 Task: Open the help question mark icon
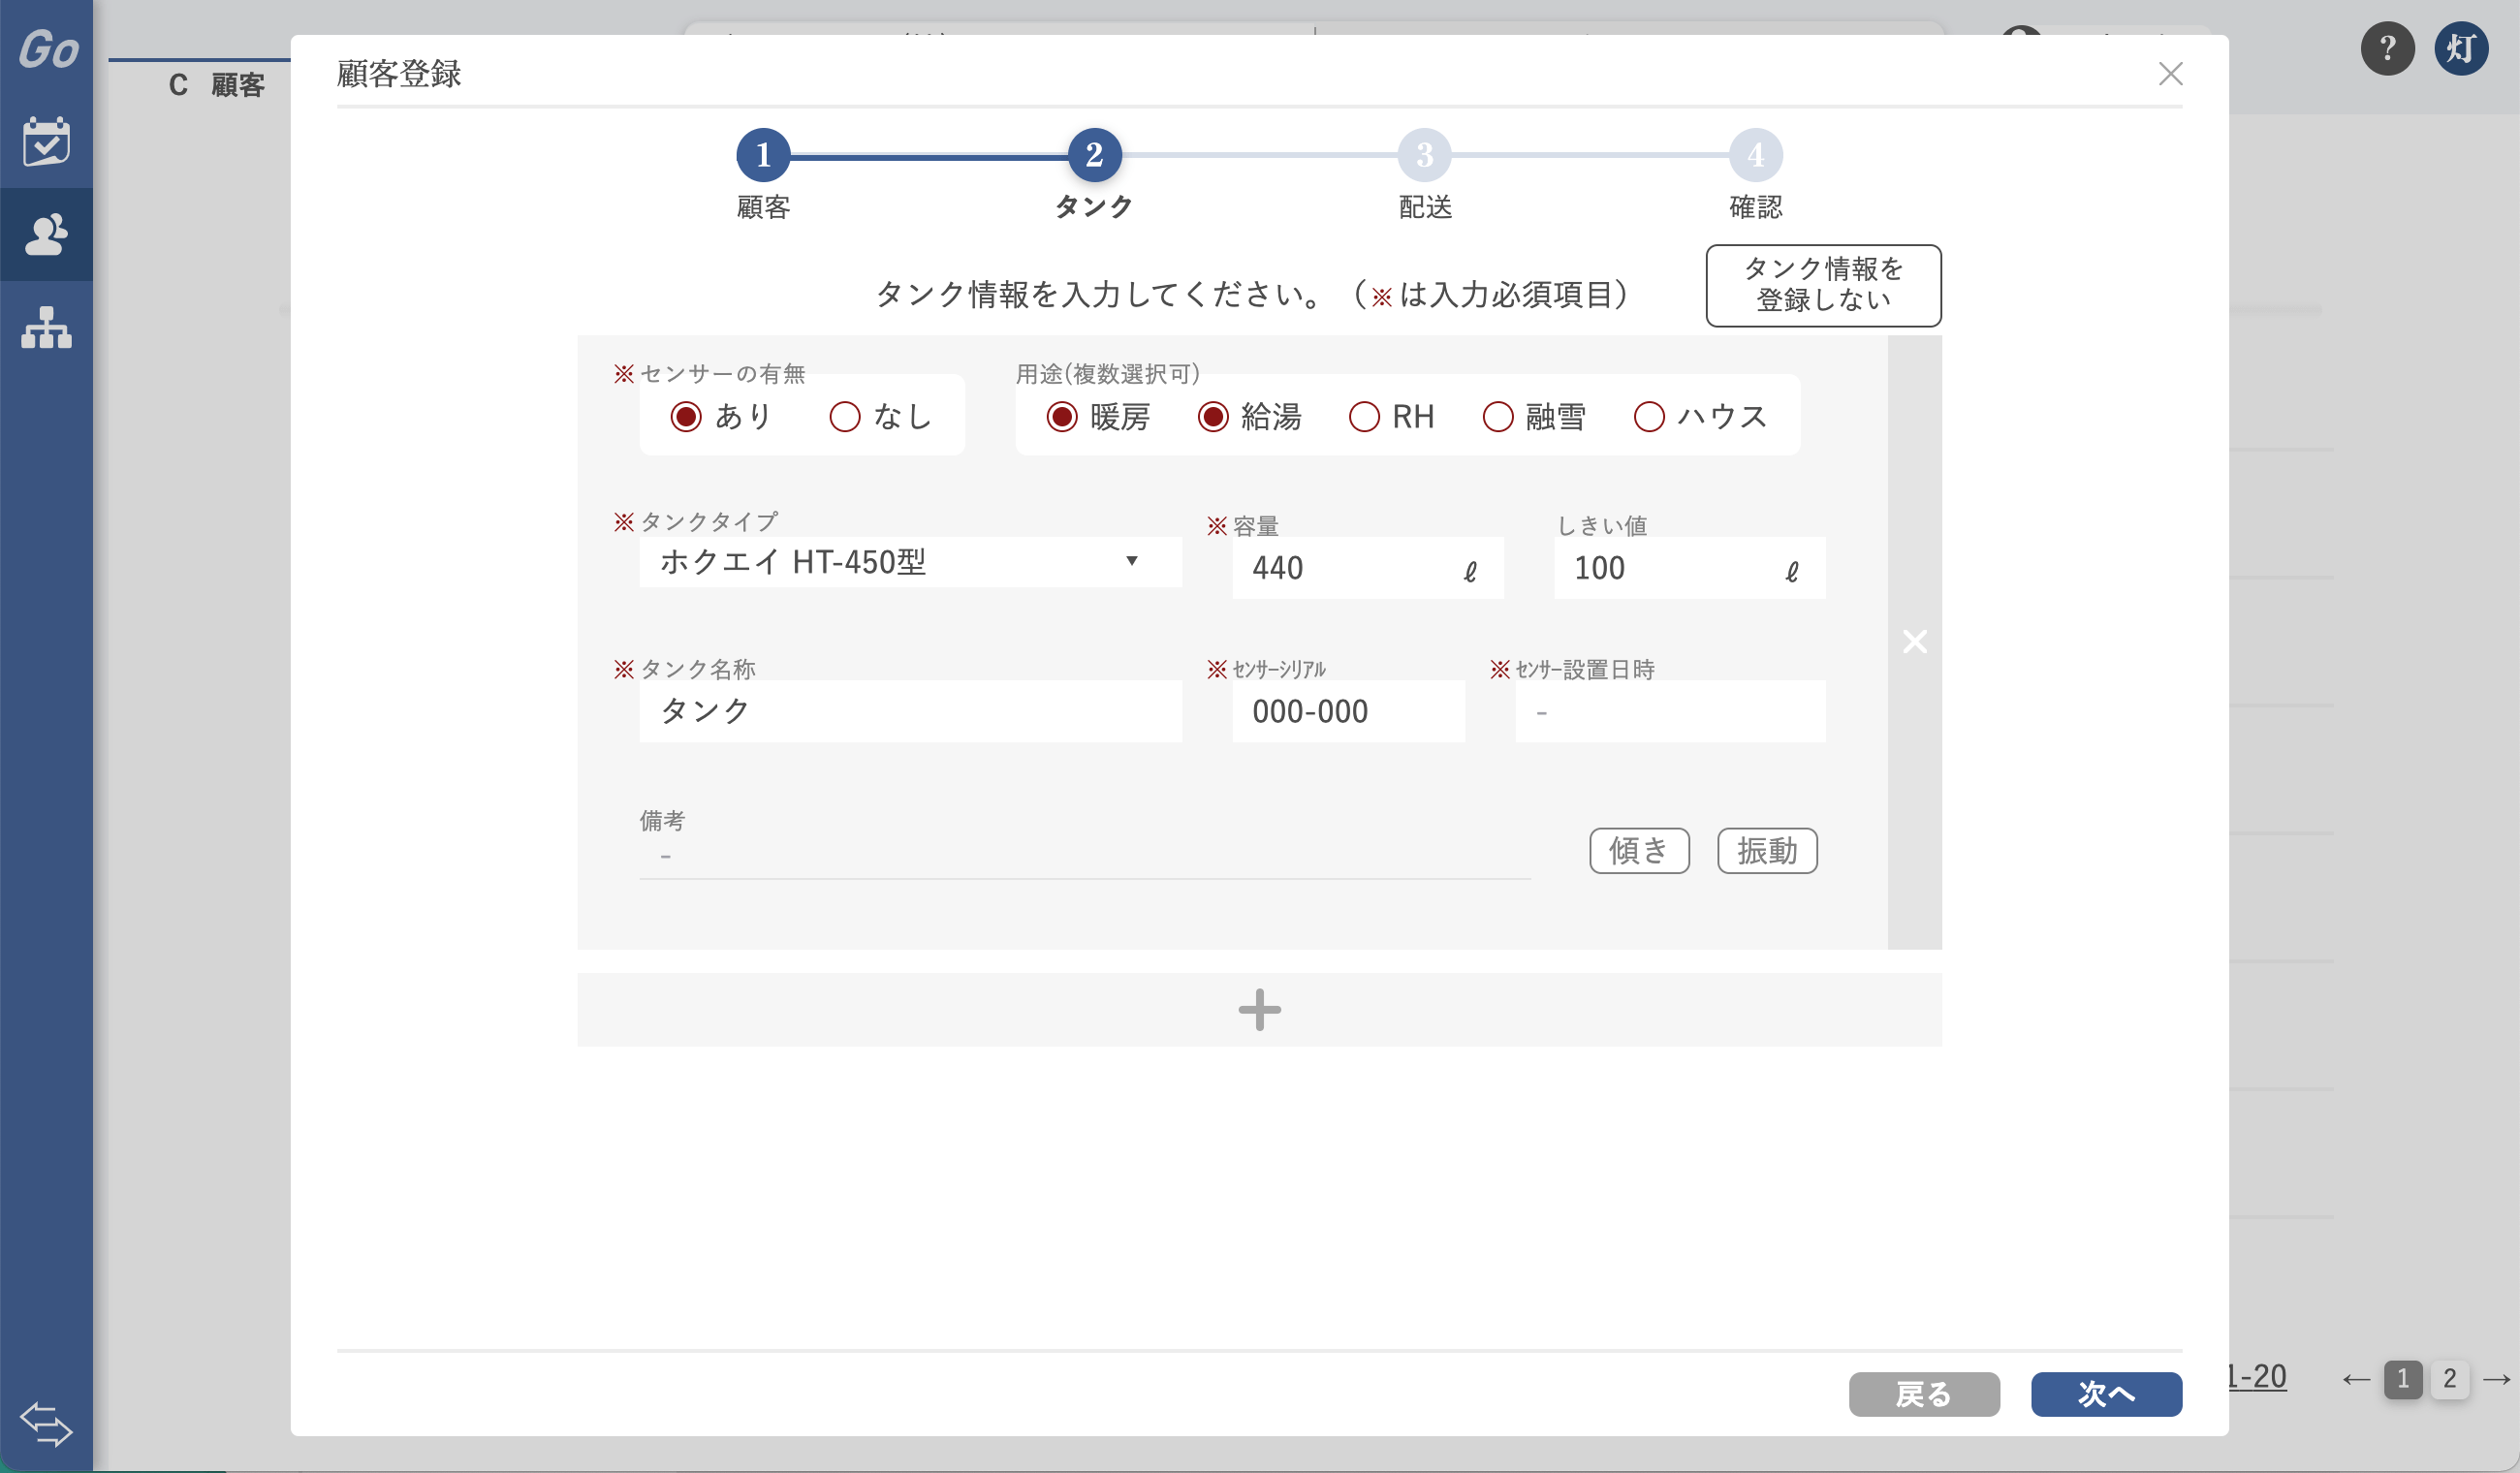[2387, 48]
